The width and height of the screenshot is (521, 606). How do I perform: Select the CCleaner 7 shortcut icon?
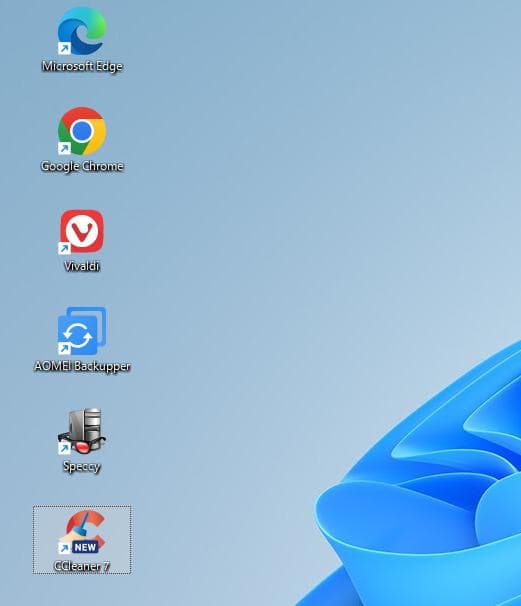tap(82, 531)
